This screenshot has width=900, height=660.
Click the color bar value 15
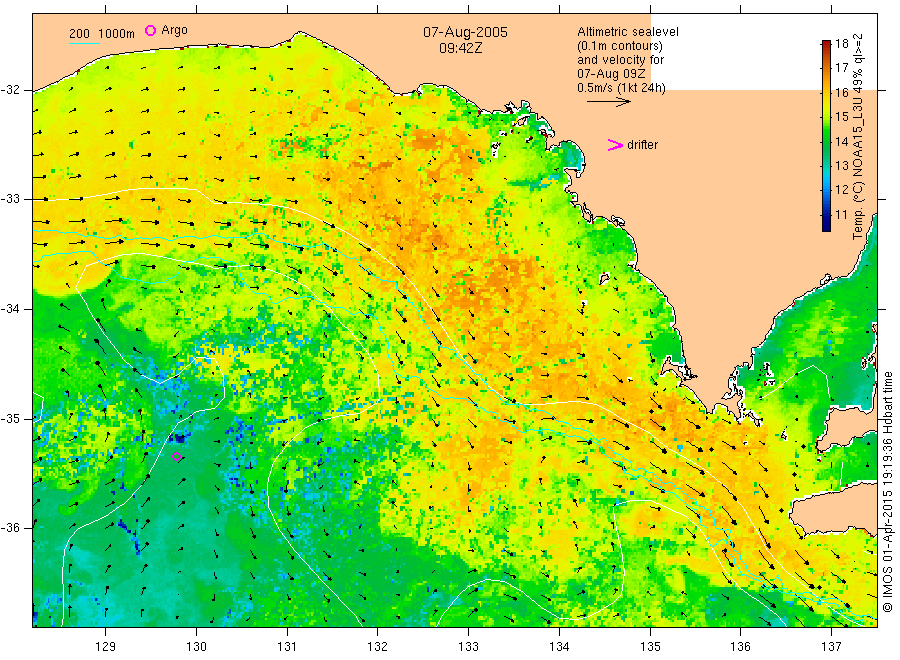click(x=841, y=117)
